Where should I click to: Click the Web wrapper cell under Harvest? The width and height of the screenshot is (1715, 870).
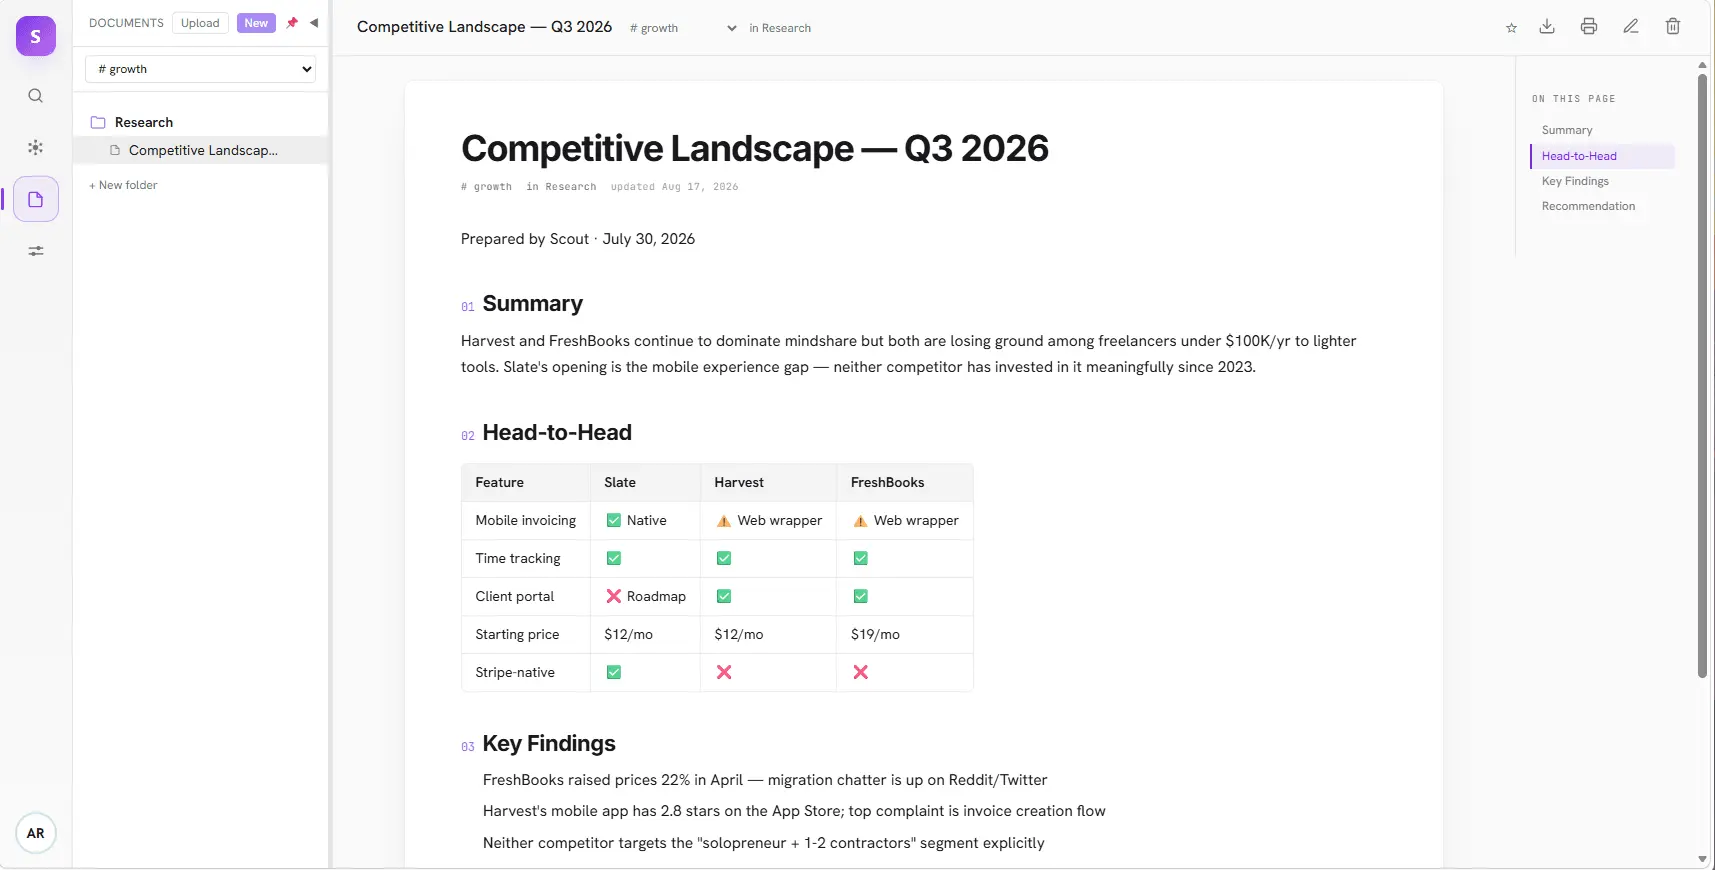click(768, 521)
